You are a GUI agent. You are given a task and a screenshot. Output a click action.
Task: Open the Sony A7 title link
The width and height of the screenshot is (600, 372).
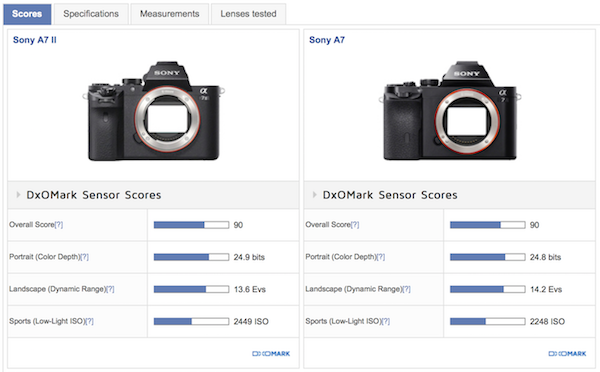(x=327, y=40)
